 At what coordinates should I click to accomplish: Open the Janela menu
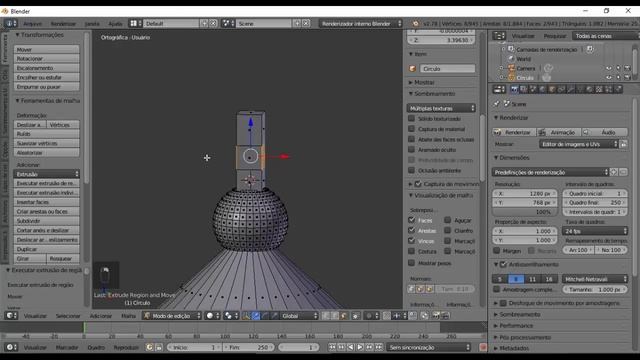coord(92,24)
